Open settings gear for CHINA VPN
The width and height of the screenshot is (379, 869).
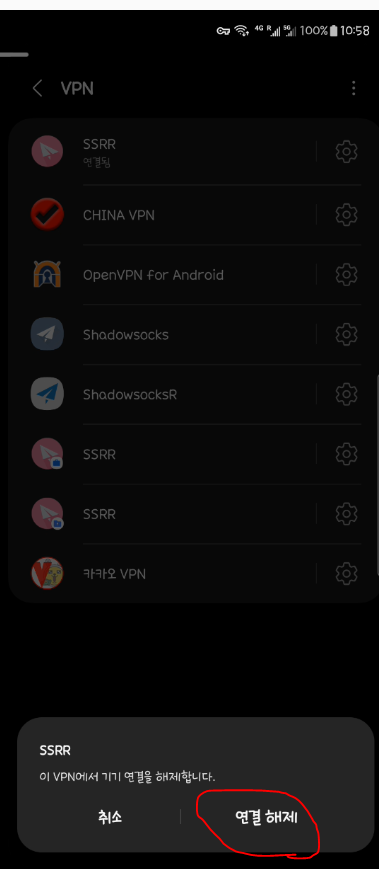point(346,214)
